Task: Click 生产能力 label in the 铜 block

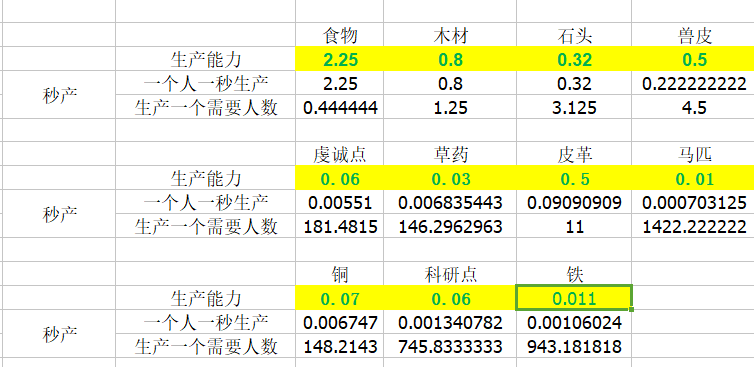Action: (x=205, y=298)
